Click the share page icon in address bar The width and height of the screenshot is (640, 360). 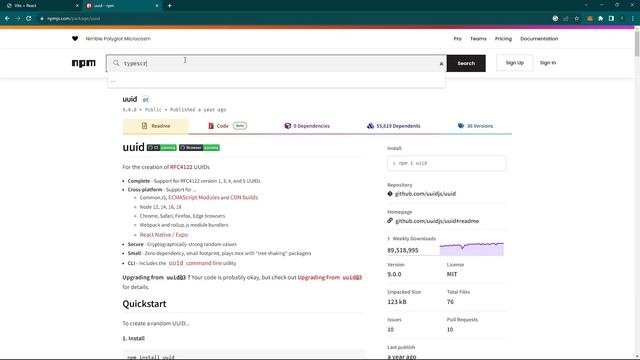(x=566, y=18)
